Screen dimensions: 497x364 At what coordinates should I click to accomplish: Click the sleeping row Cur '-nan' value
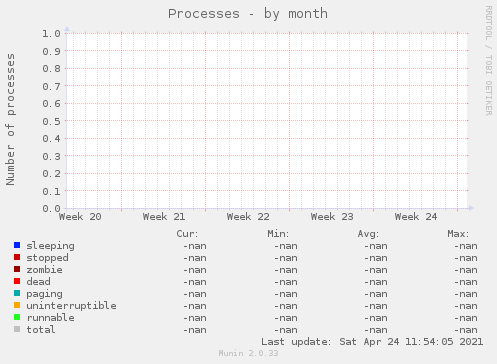[x=195, y=246]
